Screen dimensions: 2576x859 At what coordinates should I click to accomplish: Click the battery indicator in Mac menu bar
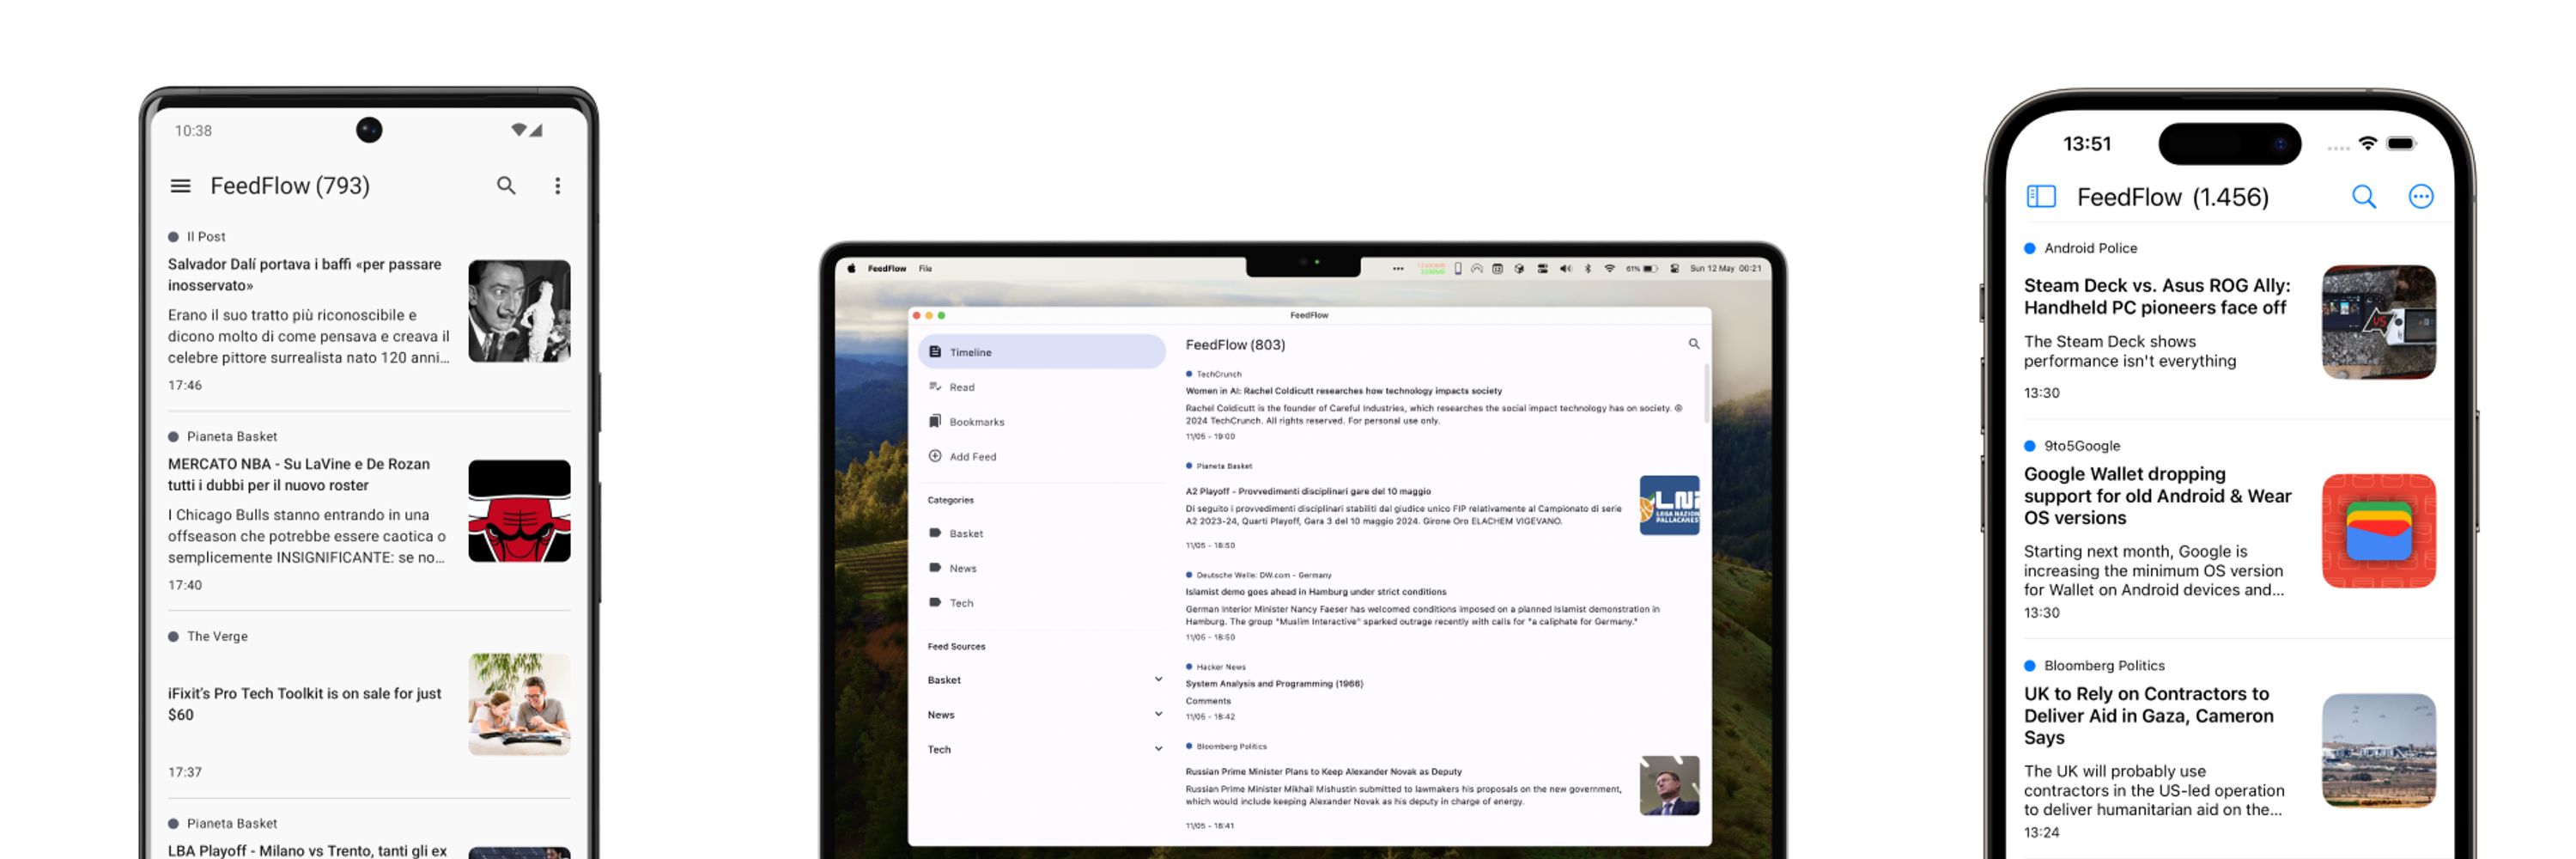coord(1642,269)
